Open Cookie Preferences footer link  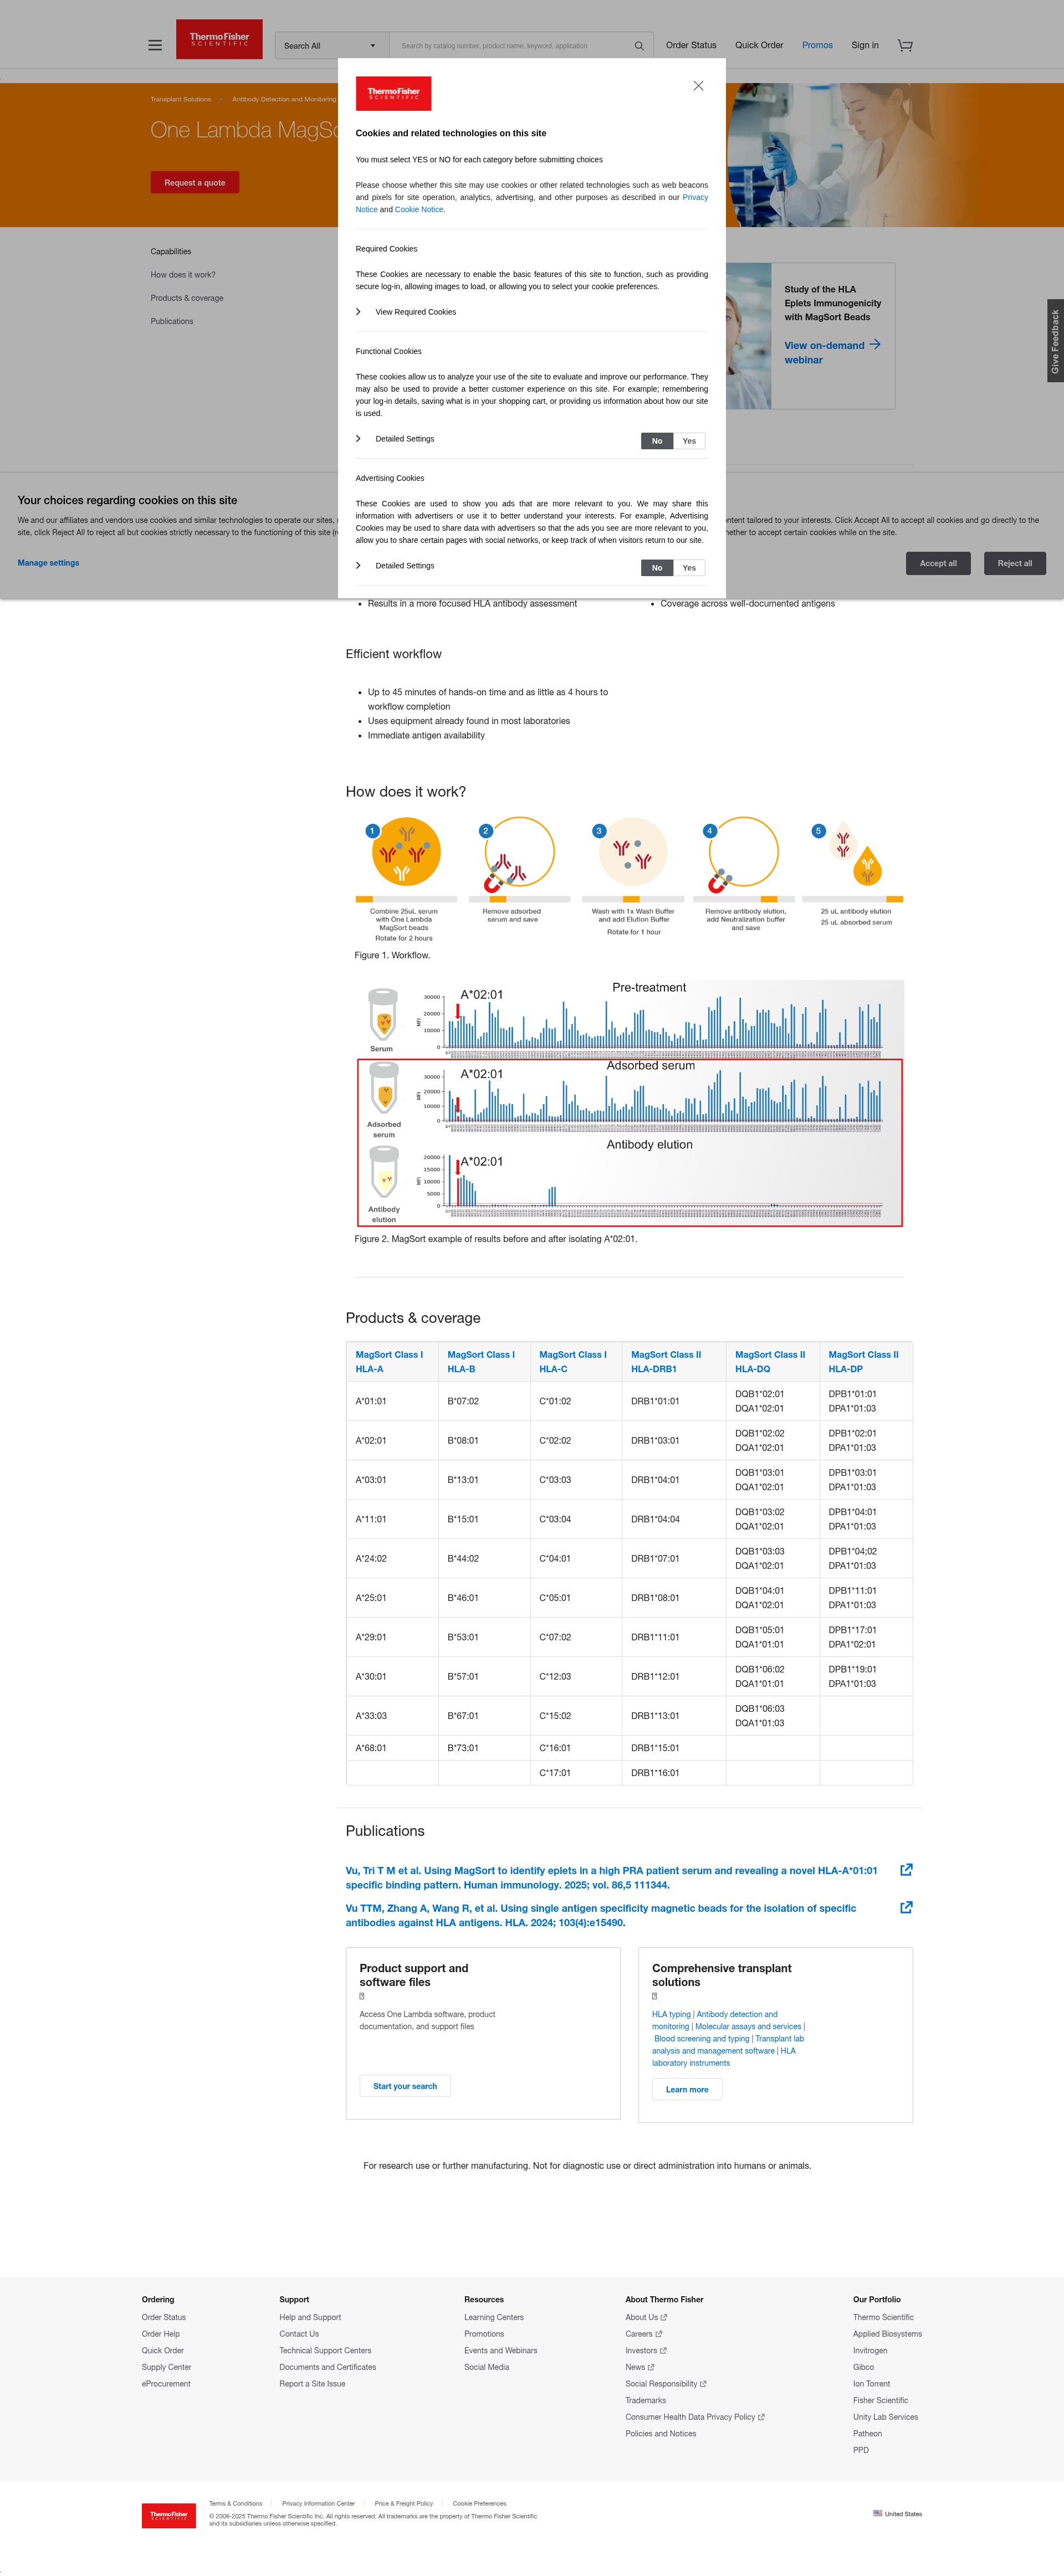(479, 2503)
